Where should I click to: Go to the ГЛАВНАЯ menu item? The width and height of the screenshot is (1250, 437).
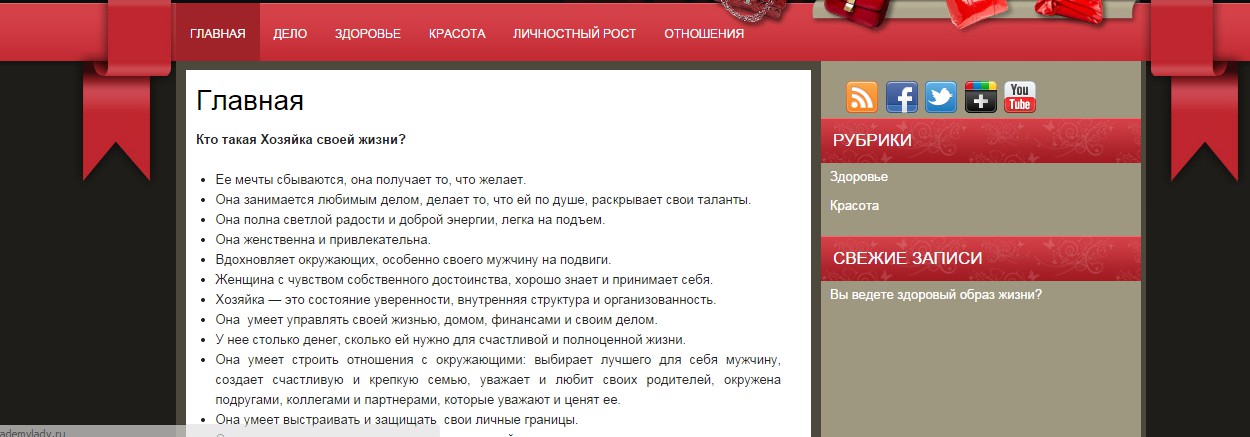point(218,33)
